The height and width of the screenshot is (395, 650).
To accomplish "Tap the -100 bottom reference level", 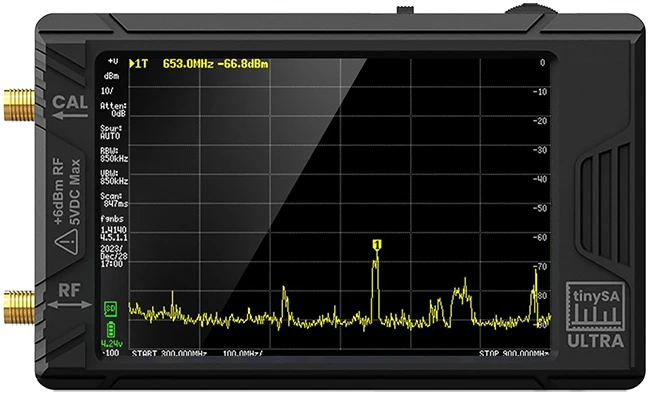I will click(x=111, y=353).
